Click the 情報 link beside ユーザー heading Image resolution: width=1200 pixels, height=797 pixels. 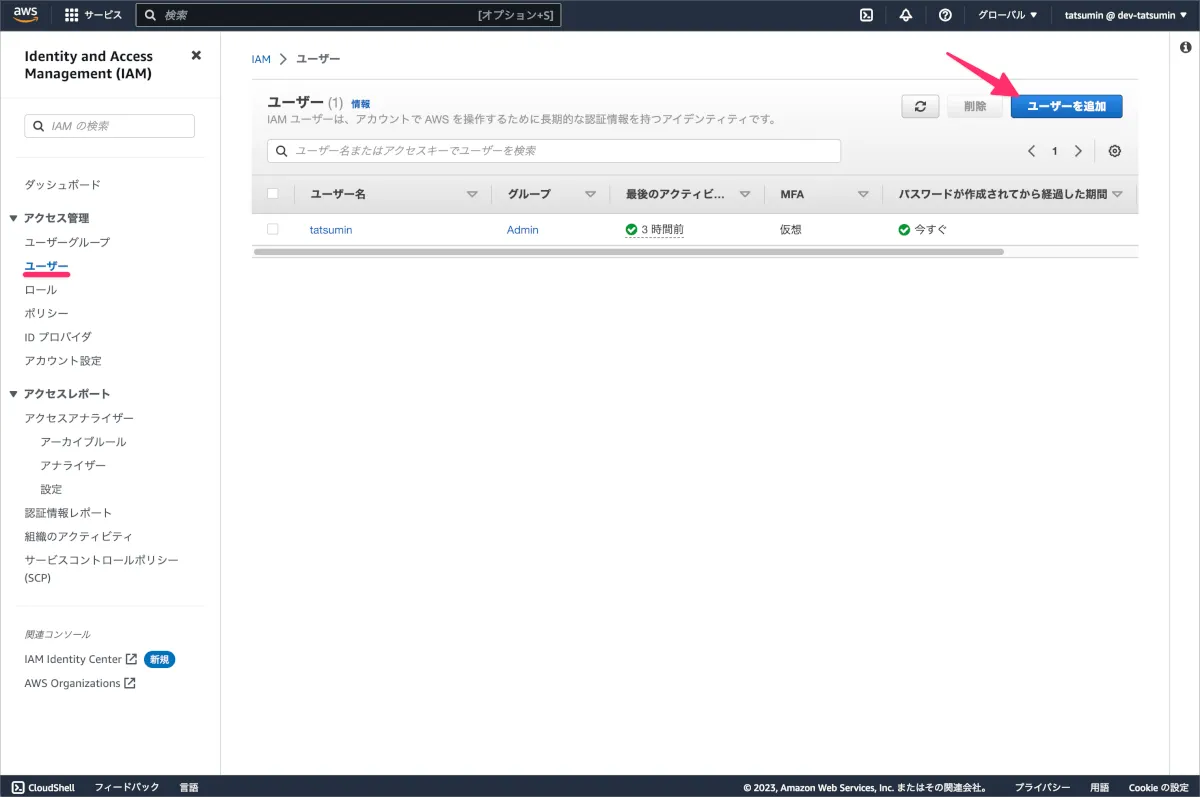[x=360, y=104]
